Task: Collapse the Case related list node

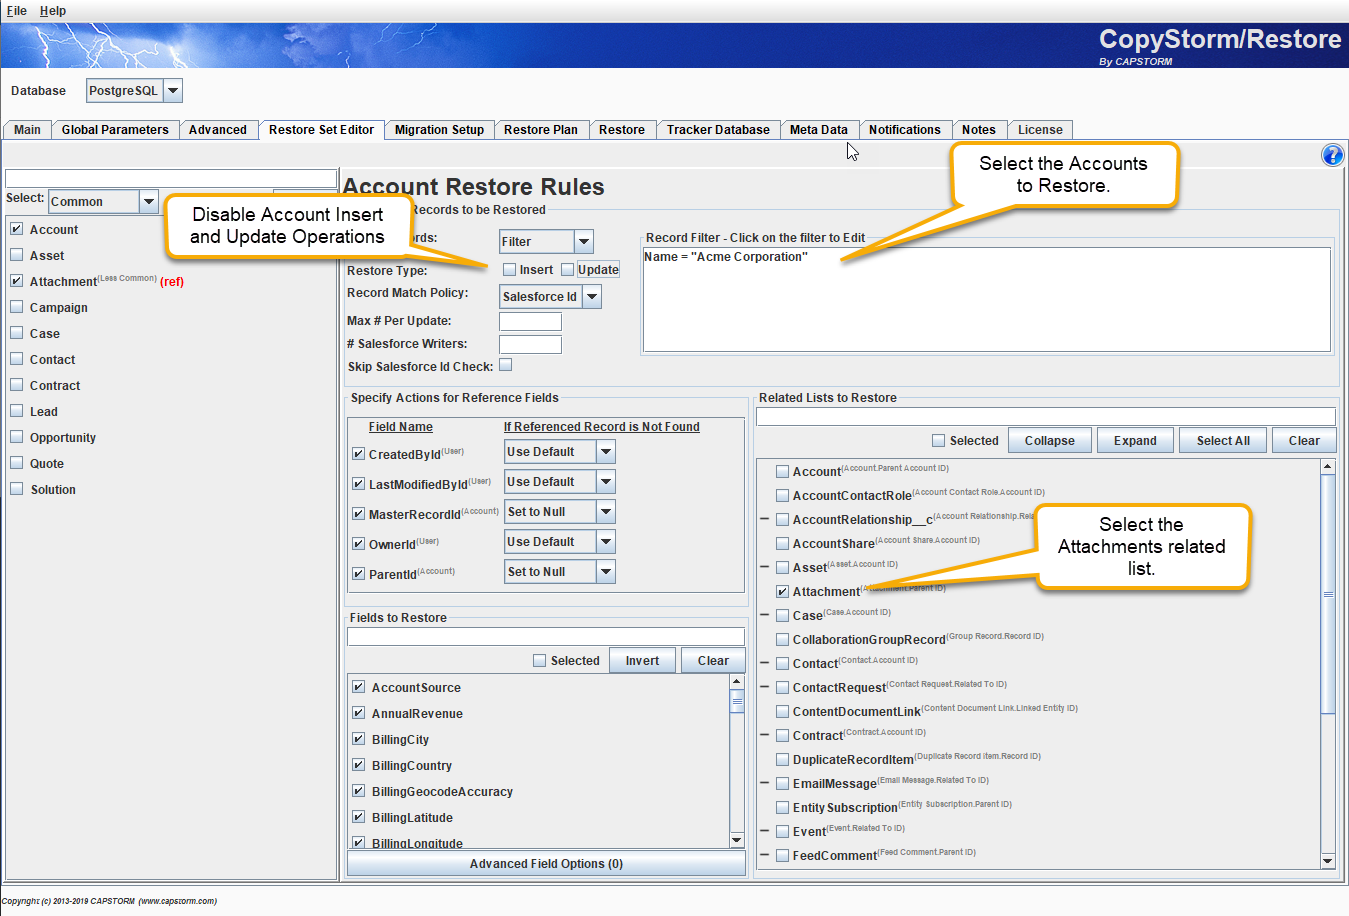Action: tap(765, 616)
